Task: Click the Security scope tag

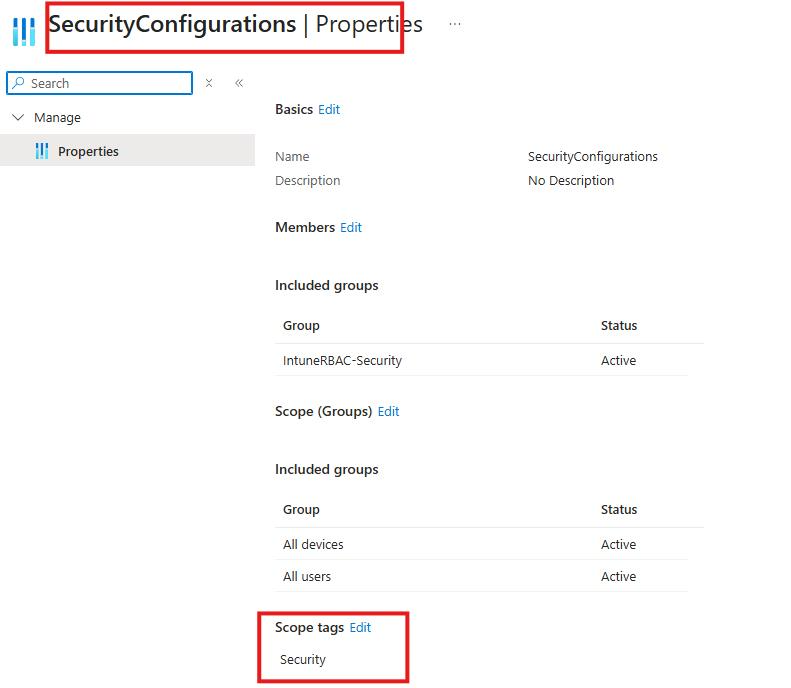Action: pos(303,659)
